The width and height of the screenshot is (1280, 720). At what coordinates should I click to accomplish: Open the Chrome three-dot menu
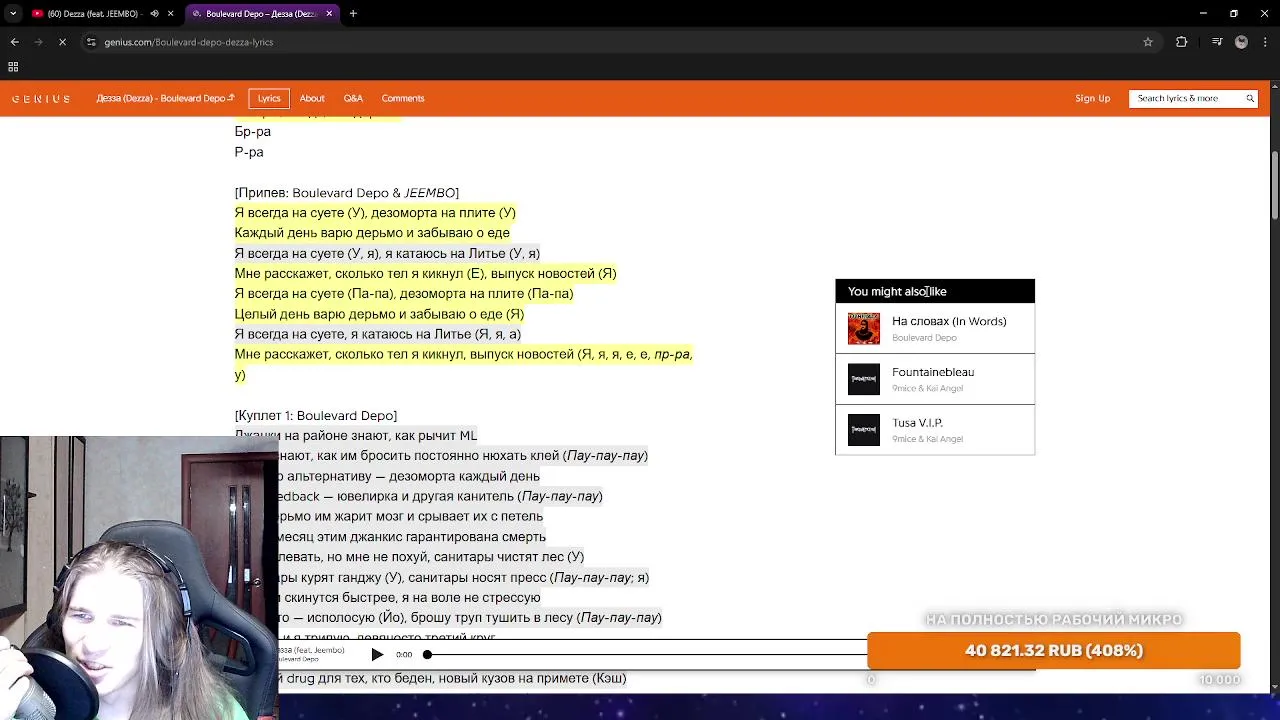click(1265, 42)
